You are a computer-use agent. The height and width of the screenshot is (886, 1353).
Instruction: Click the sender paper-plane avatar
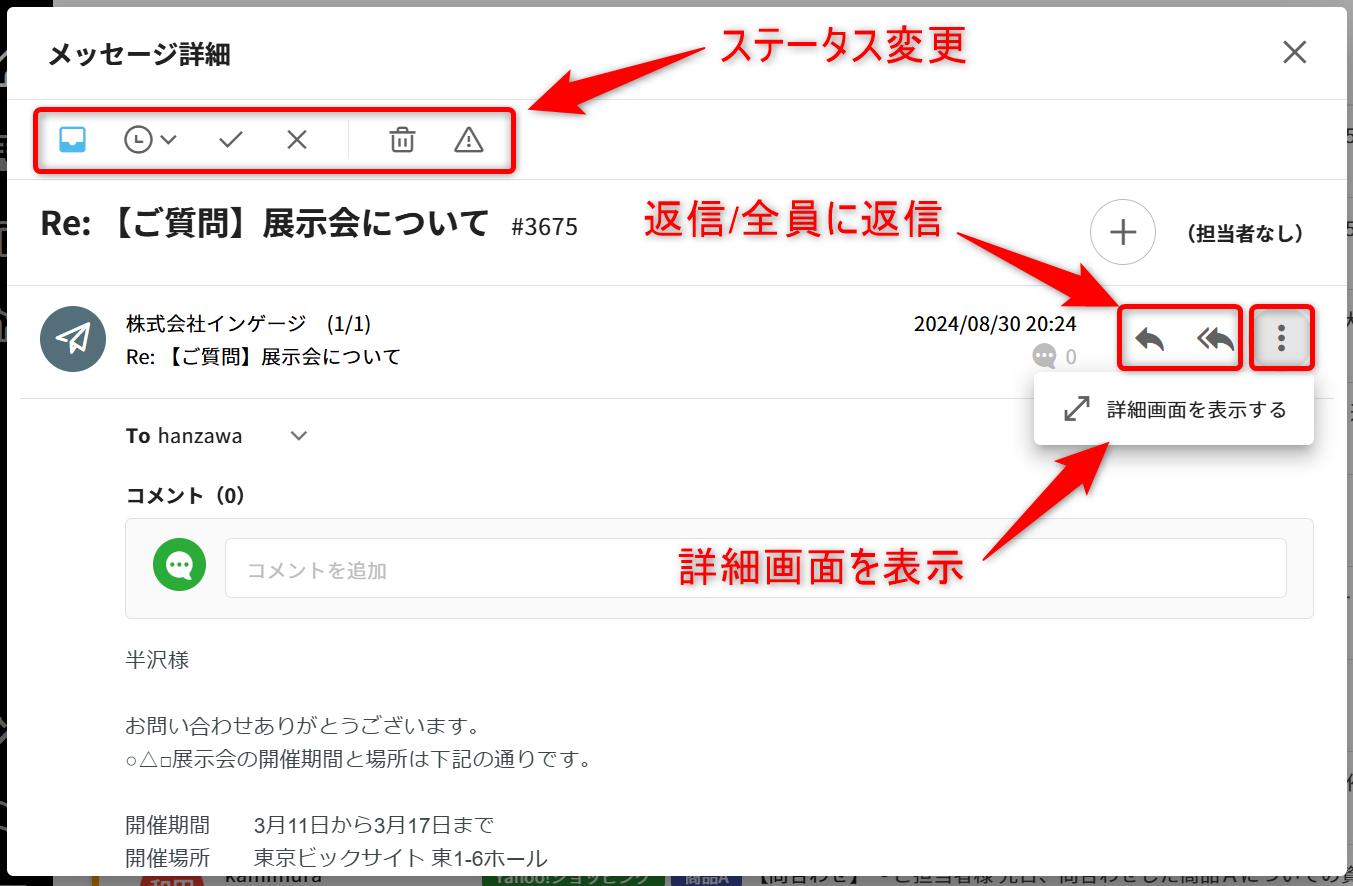pyautogui.click(x=73, y=339)
